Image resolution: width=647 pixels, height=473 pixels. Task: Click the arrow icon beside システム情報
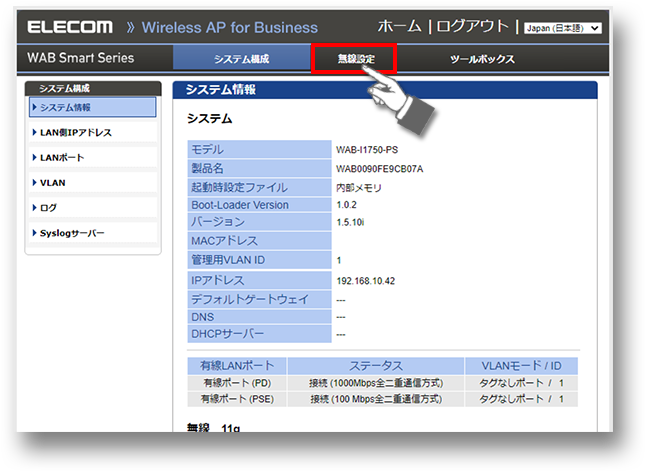coord(35,107)
